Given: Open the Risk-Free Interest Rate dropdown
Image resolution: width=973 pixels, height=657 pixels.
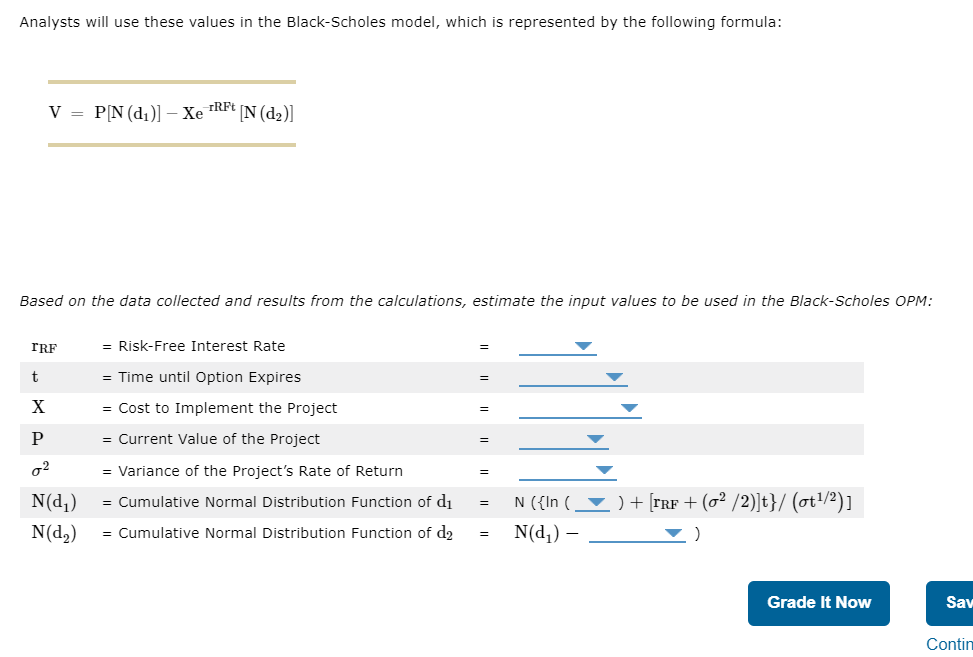Looking at the screenshot, I should pyautogui.click(x=557, y=346).
